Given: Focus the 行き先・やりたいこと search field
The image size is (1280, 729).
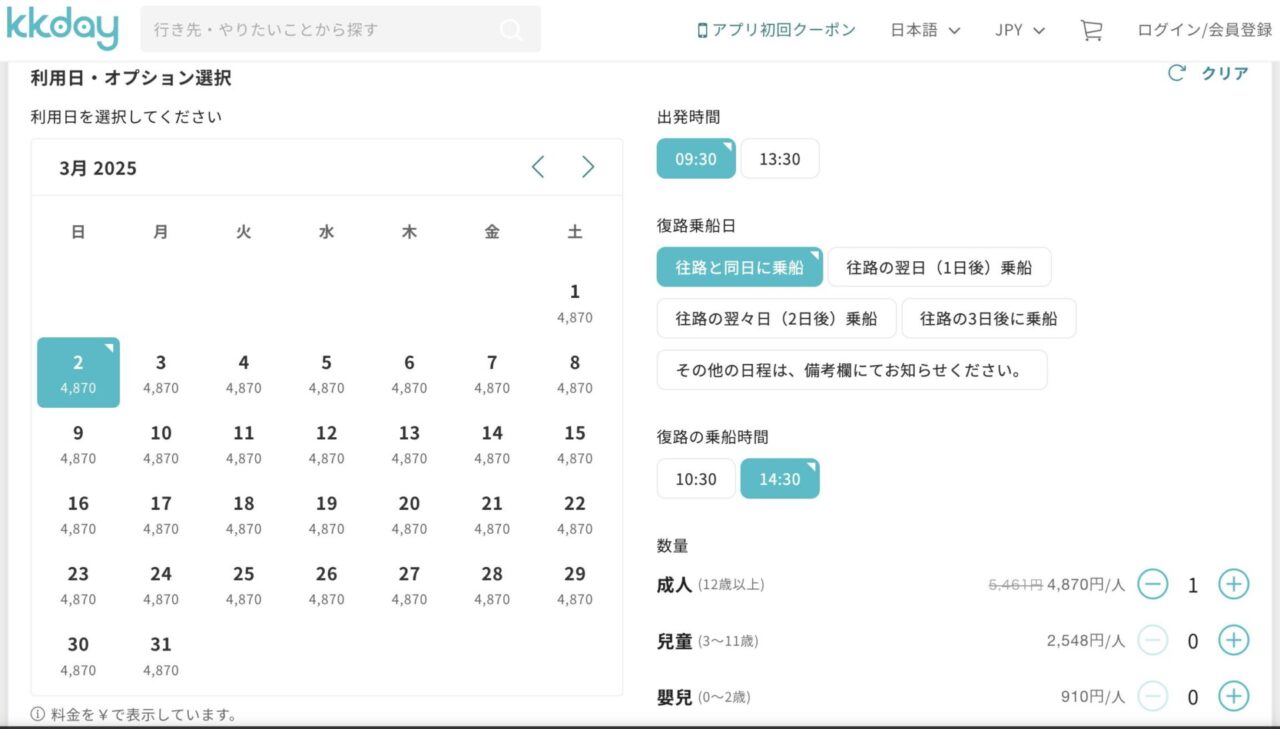Looking at the screenshot, I should [x=341, y=29].
